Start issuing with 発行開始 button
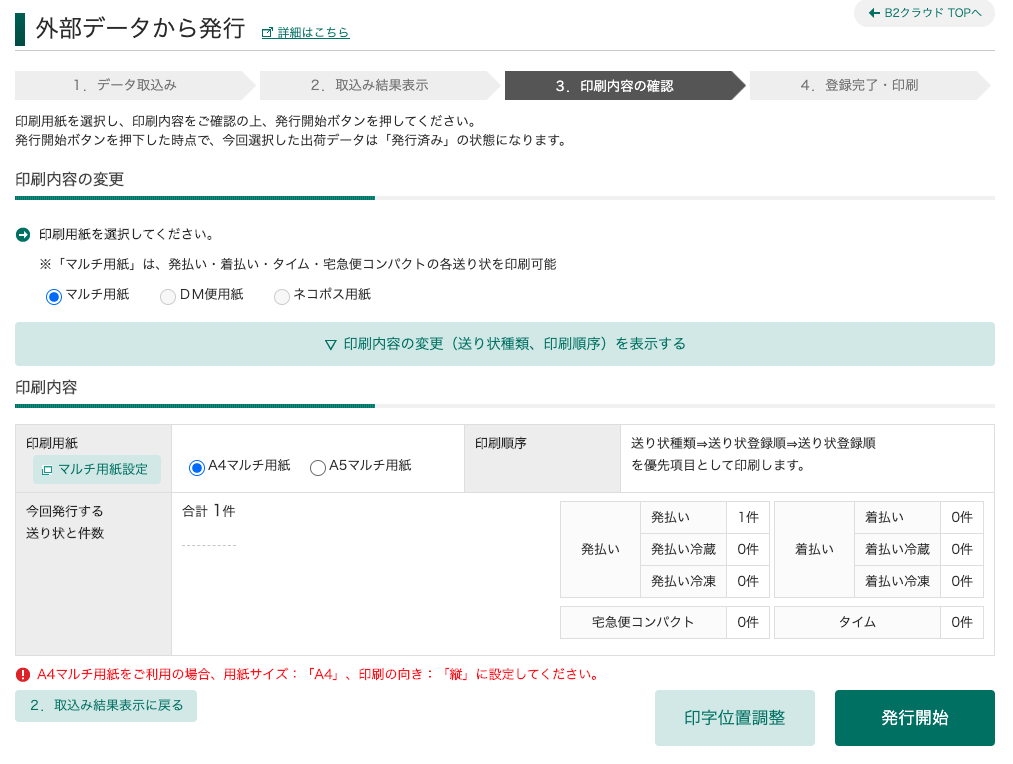 coord(915,718)
